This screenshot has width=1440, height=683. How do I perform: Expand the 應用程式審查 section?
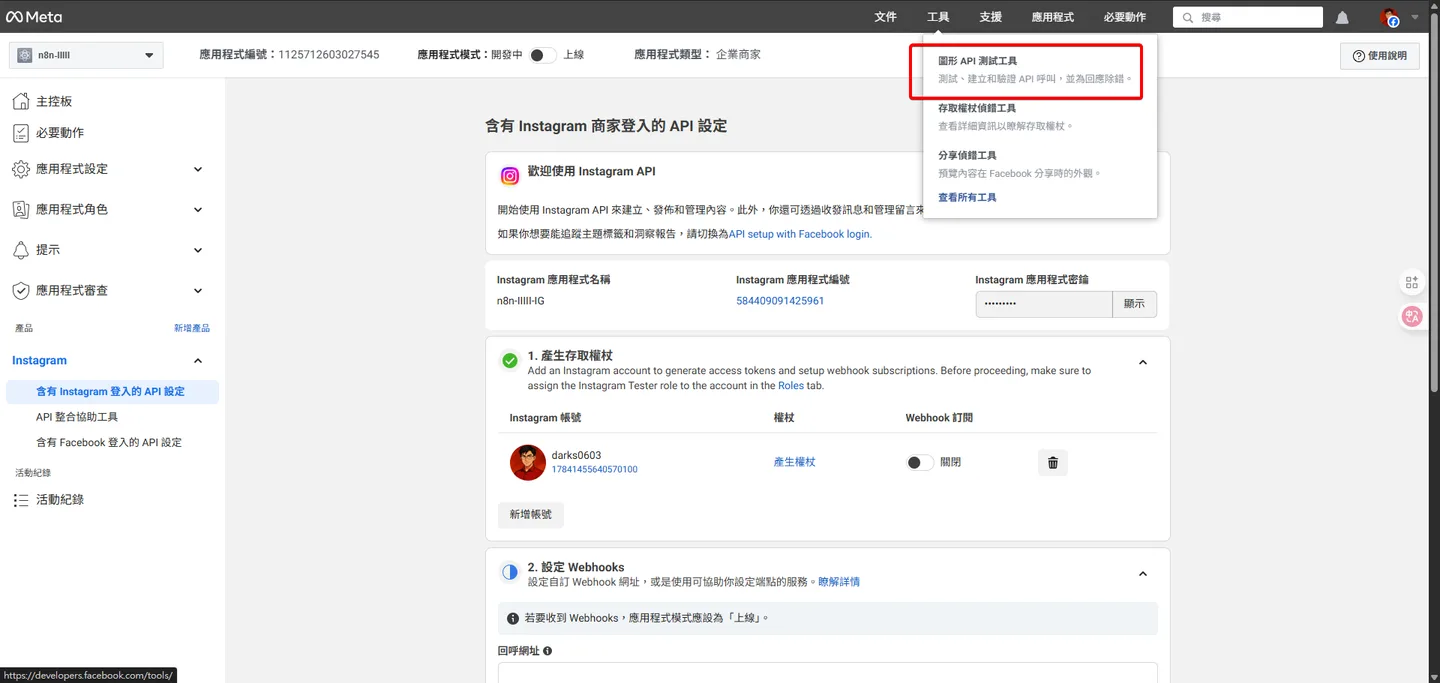198,290
